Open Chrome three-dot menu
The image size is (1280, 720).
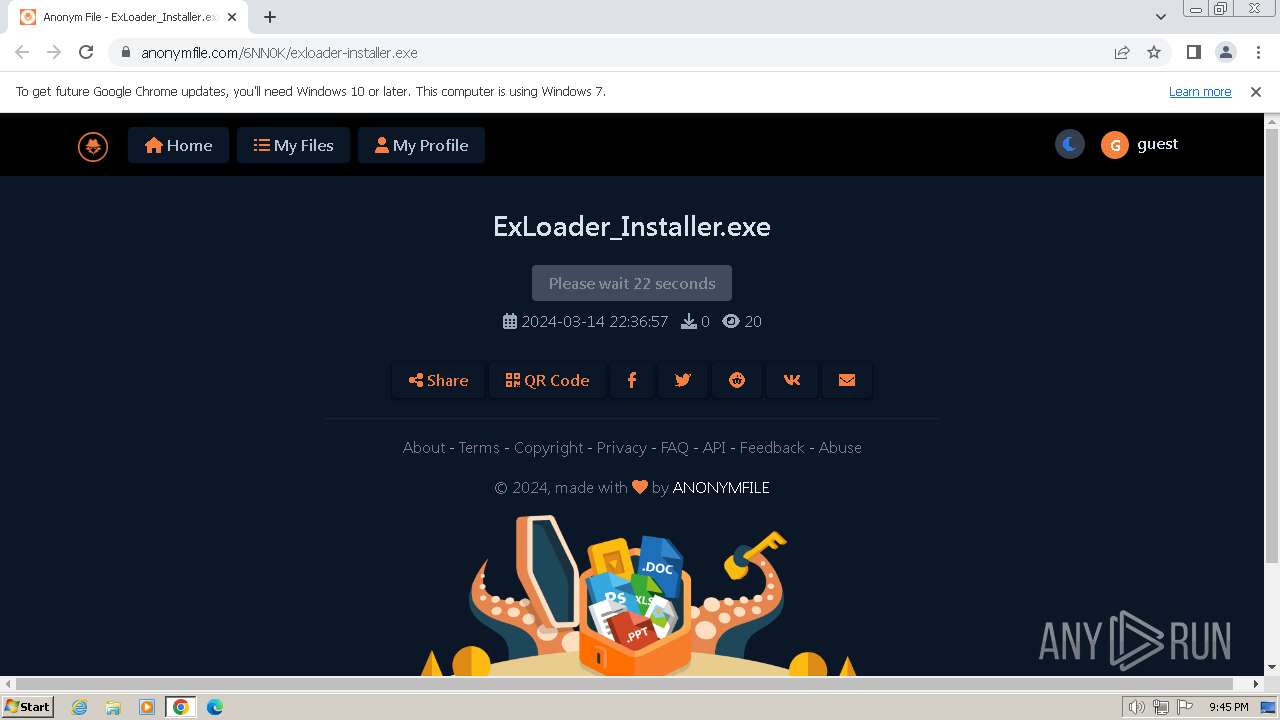click(x=1258, y=52)
